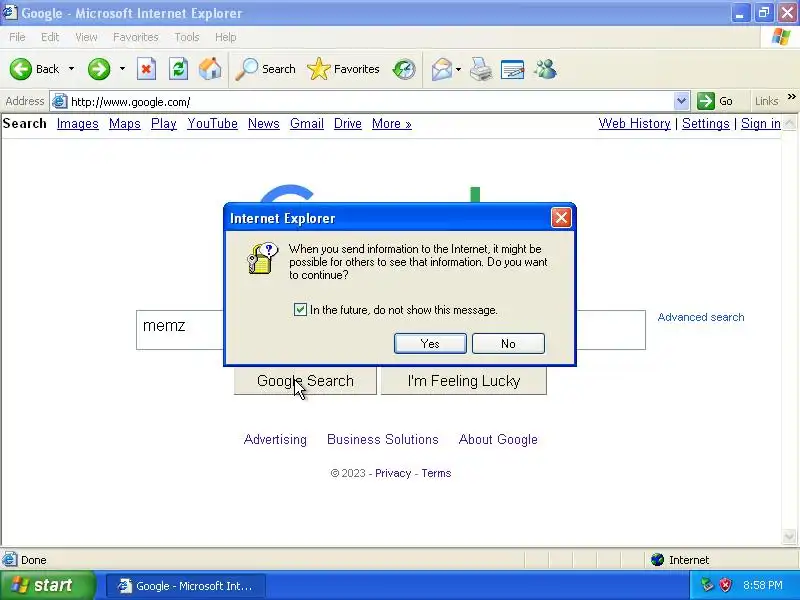800x600 pixels.
Task: Click the 8:58 PM clock
Action: 763,585
